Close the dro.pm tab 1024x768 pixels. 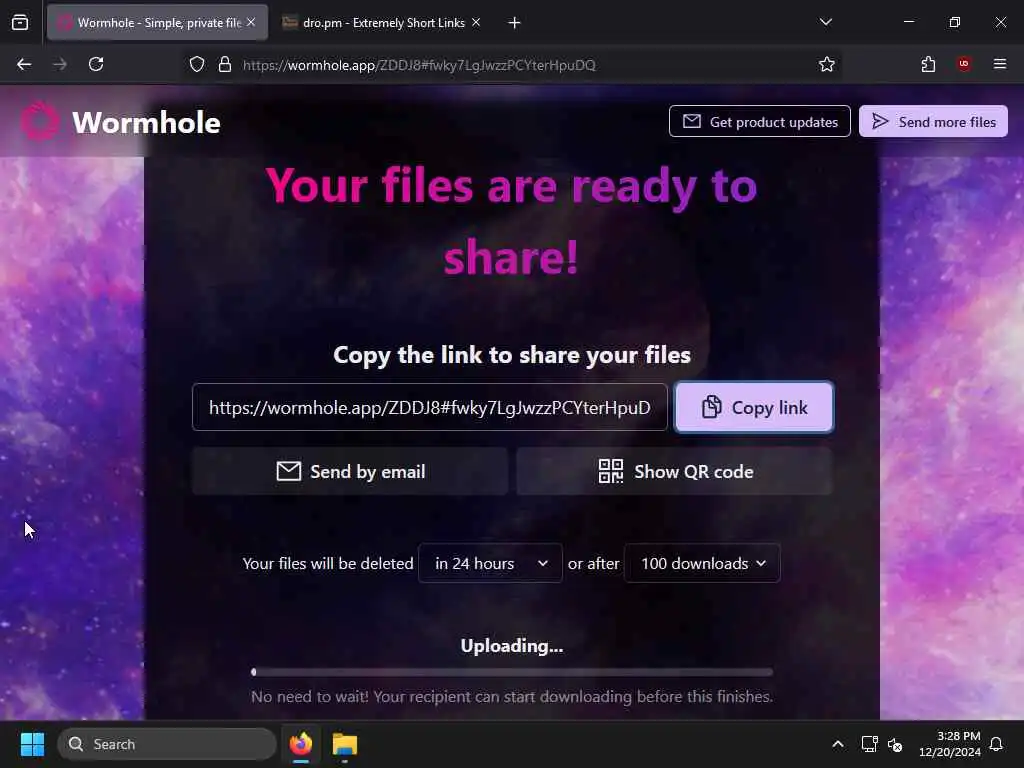pyautogui.click(x=476, y=22)
